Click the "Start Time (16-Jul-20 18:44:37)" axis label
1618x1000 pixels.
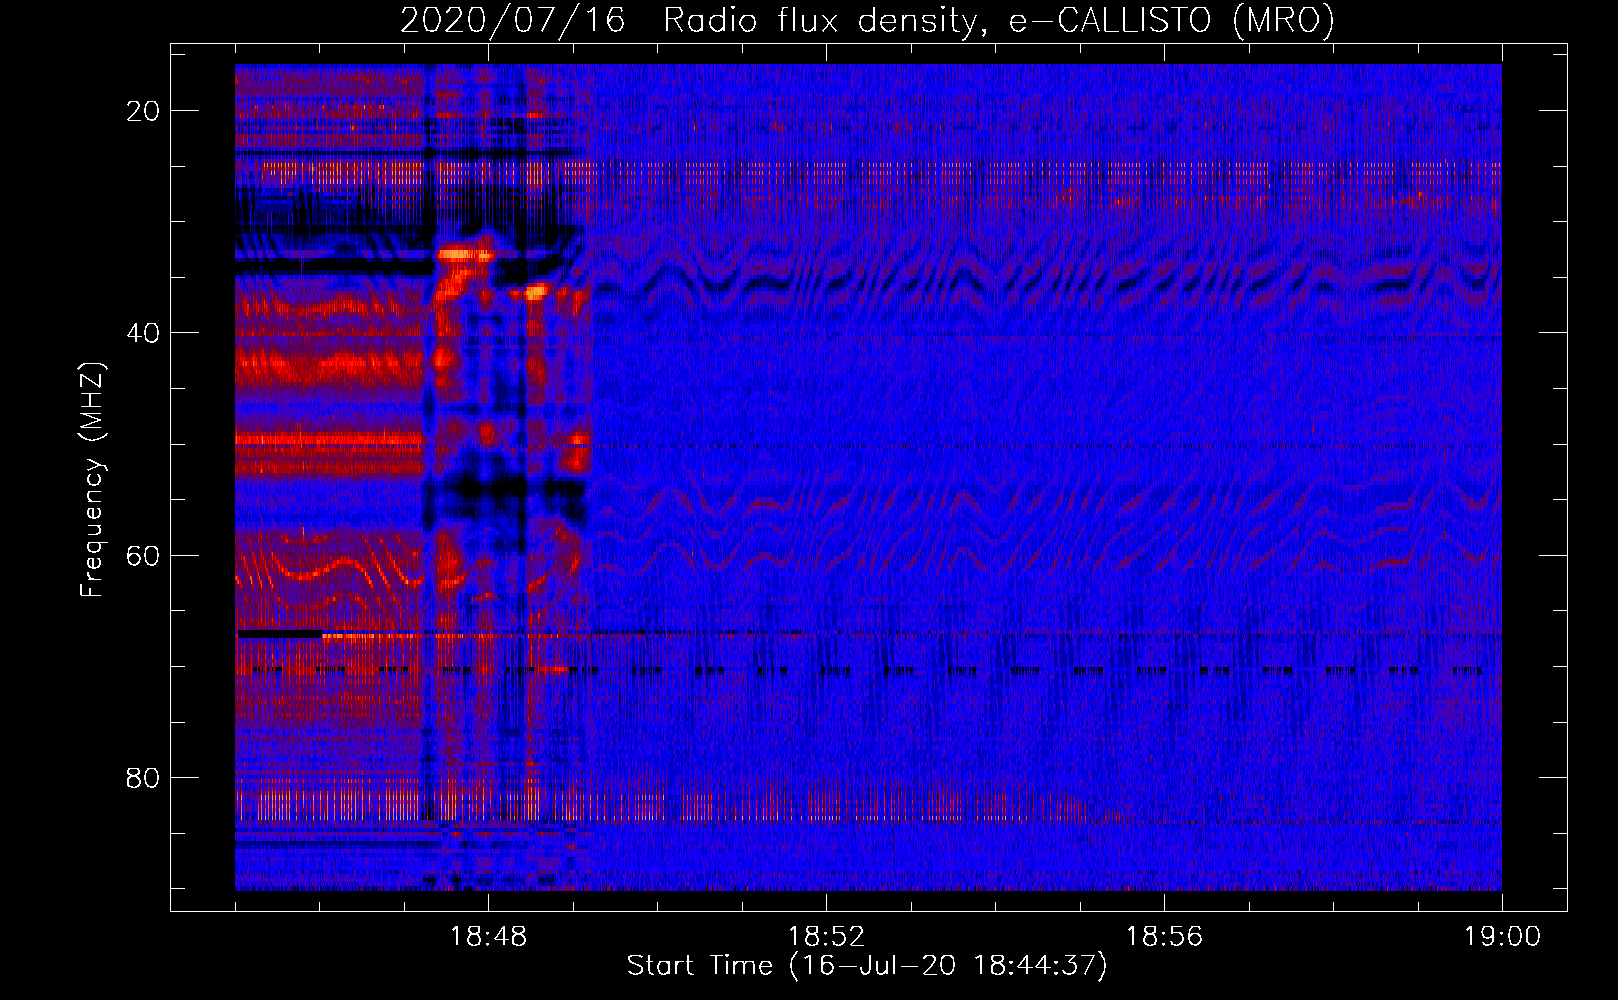867,966
